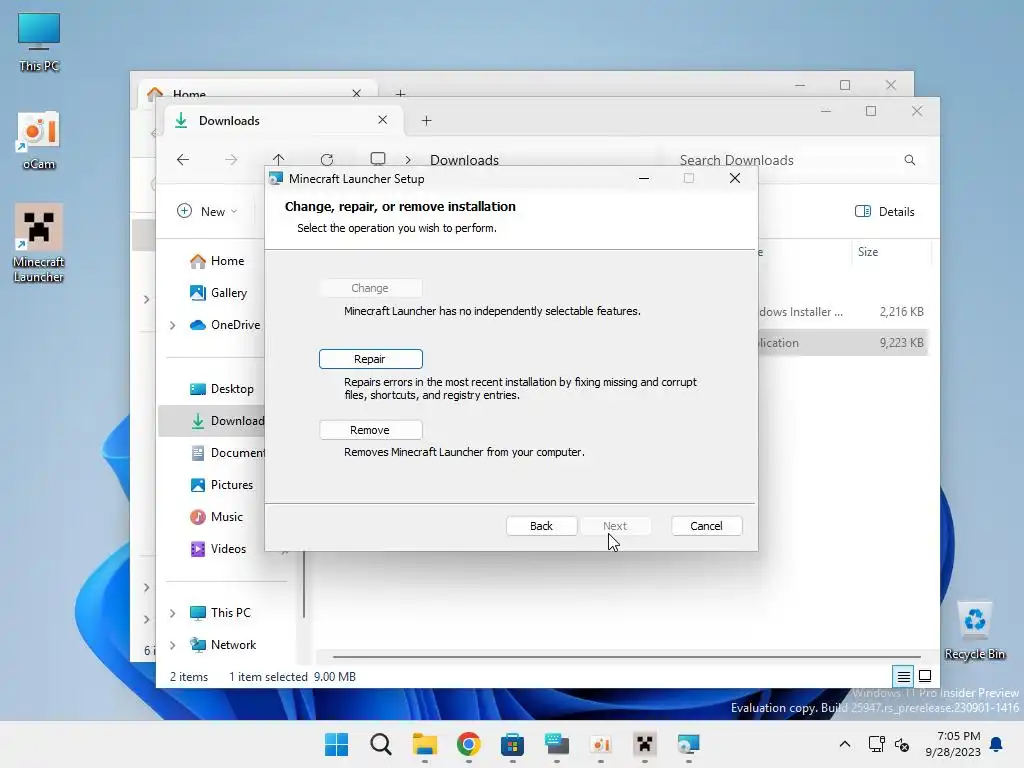Open the Windows Start menu
The width and height of the screenshot is (1024, 768).
click(336, 744)
